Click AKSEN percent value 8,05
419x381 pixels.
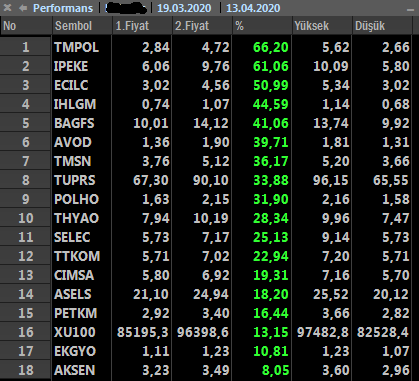coord(276,370)
